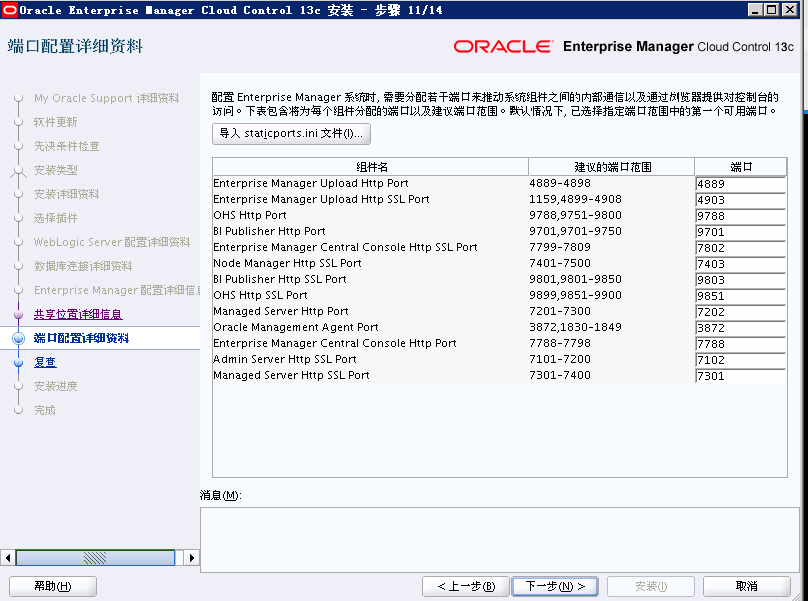Click the '先决条件检查' step in sidebar
Image resolution: width=808 pixels, height=601 pixels.
66,146
